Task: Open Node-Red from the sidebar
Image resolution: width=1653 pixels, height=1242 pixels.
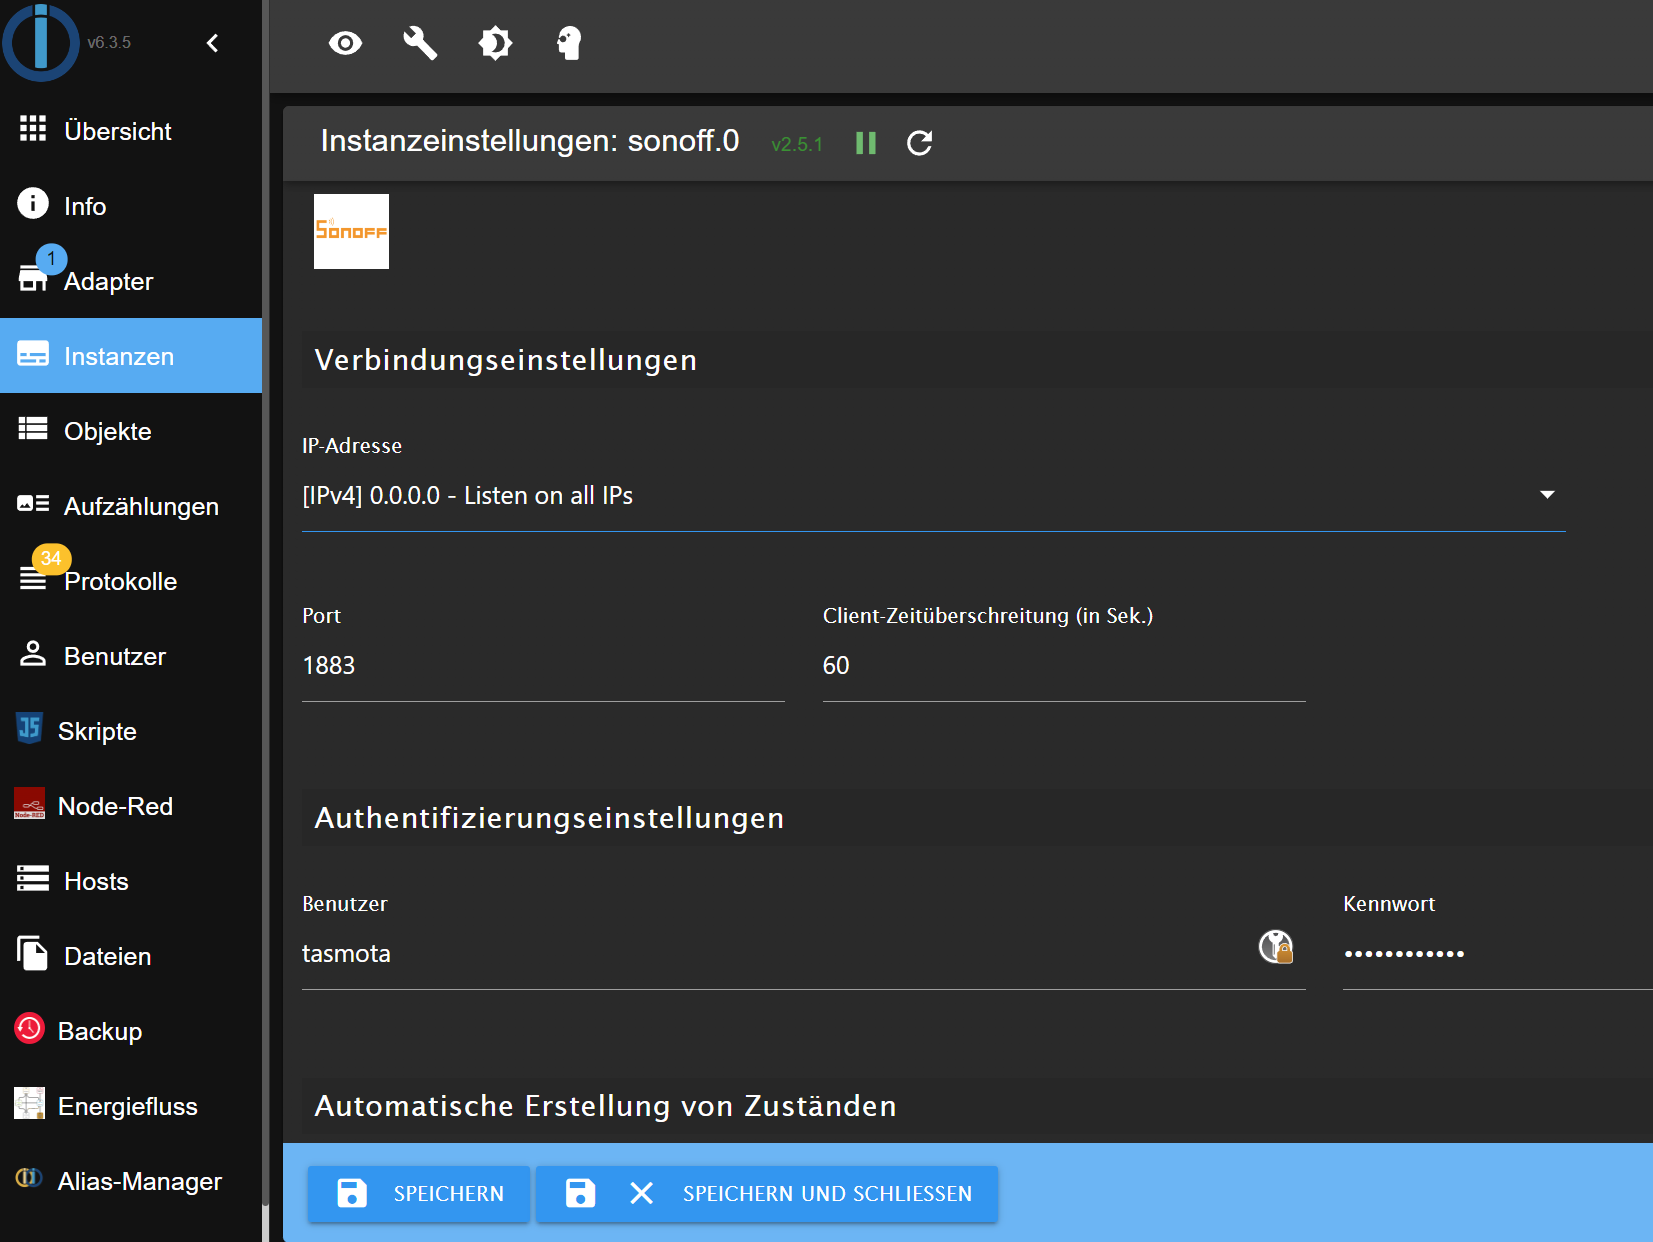Action: [x=131, y=806]
